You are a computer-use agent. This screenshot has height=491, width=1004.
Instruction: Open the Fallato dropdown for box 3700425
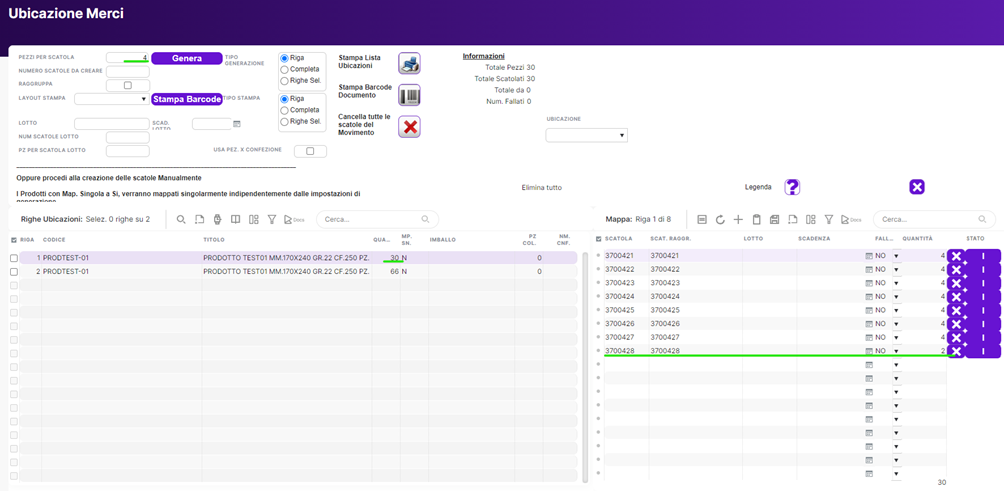(896, 310)
